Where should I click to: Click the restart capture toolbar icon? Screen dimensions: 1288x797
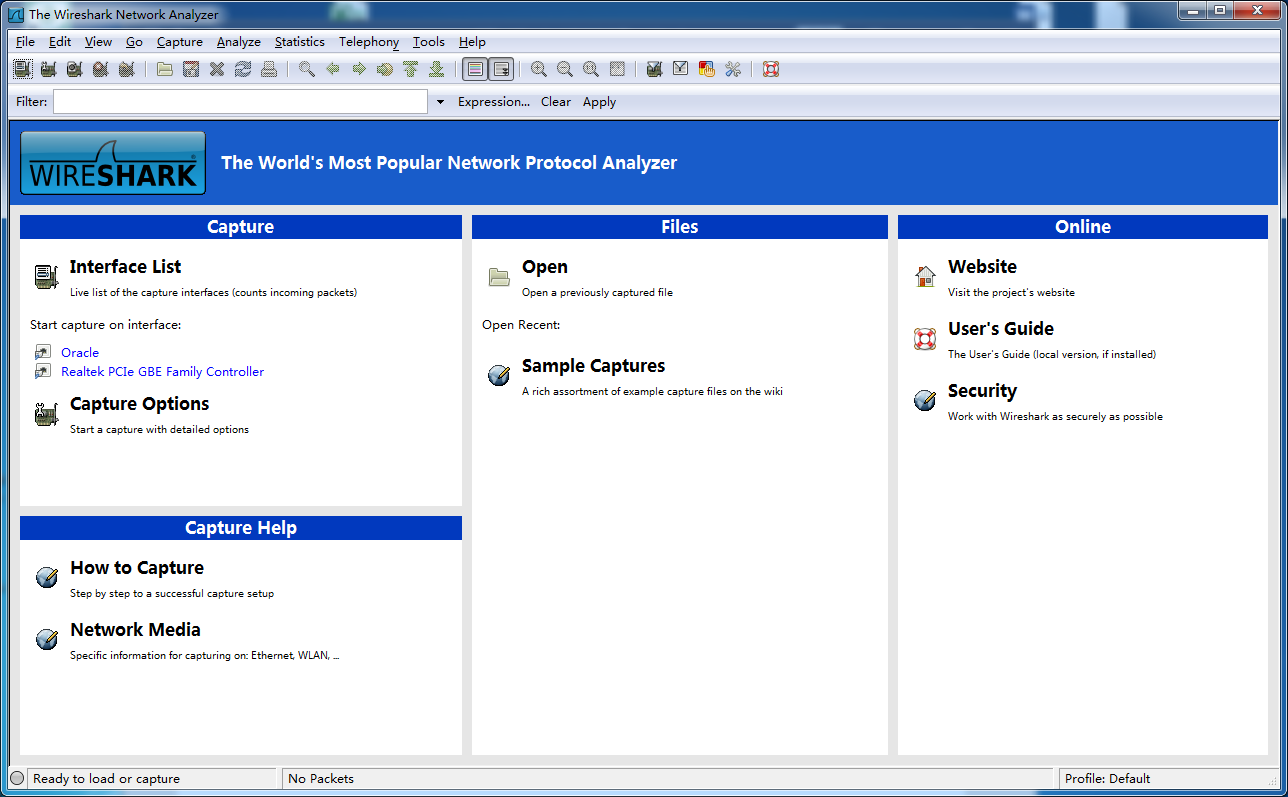point(126,69)
